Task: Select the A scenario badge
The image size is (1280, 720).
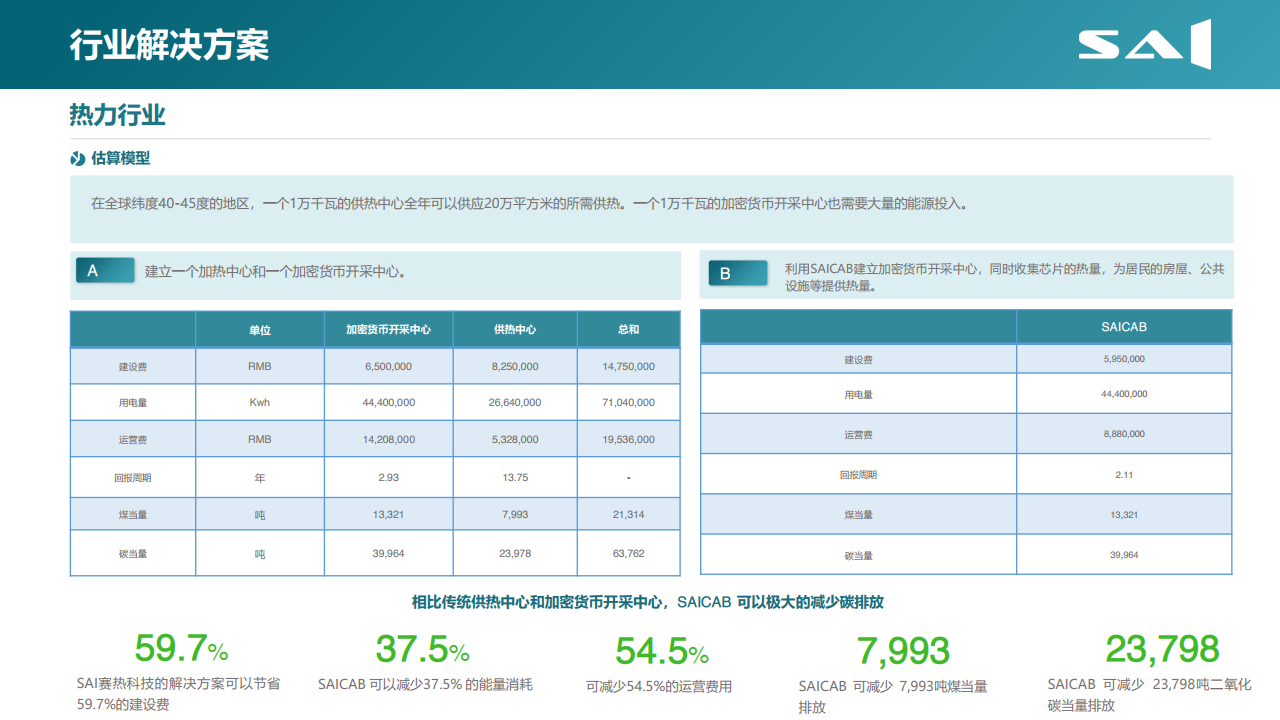Action: click(105, 270)
